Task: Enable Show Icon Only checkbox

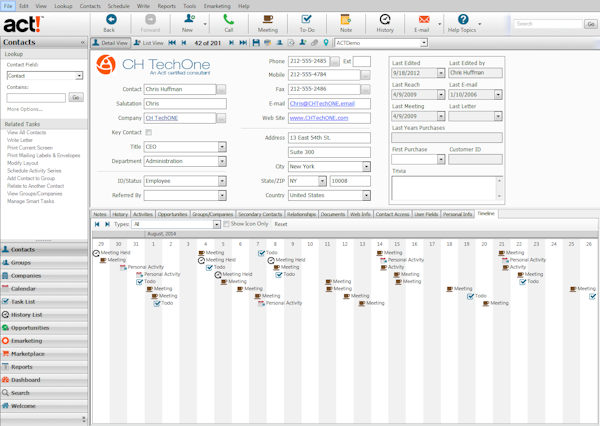Action: coord(226,224)
